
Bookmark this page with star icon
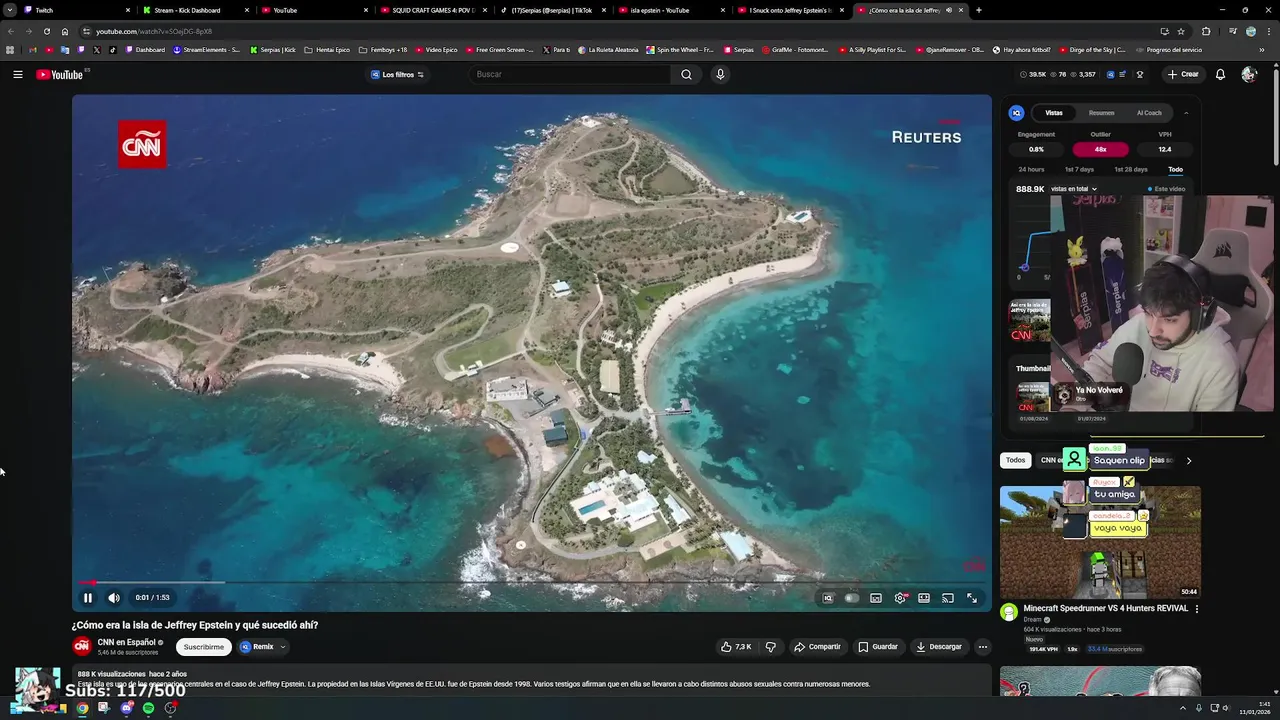click(x=1180, y=31)
